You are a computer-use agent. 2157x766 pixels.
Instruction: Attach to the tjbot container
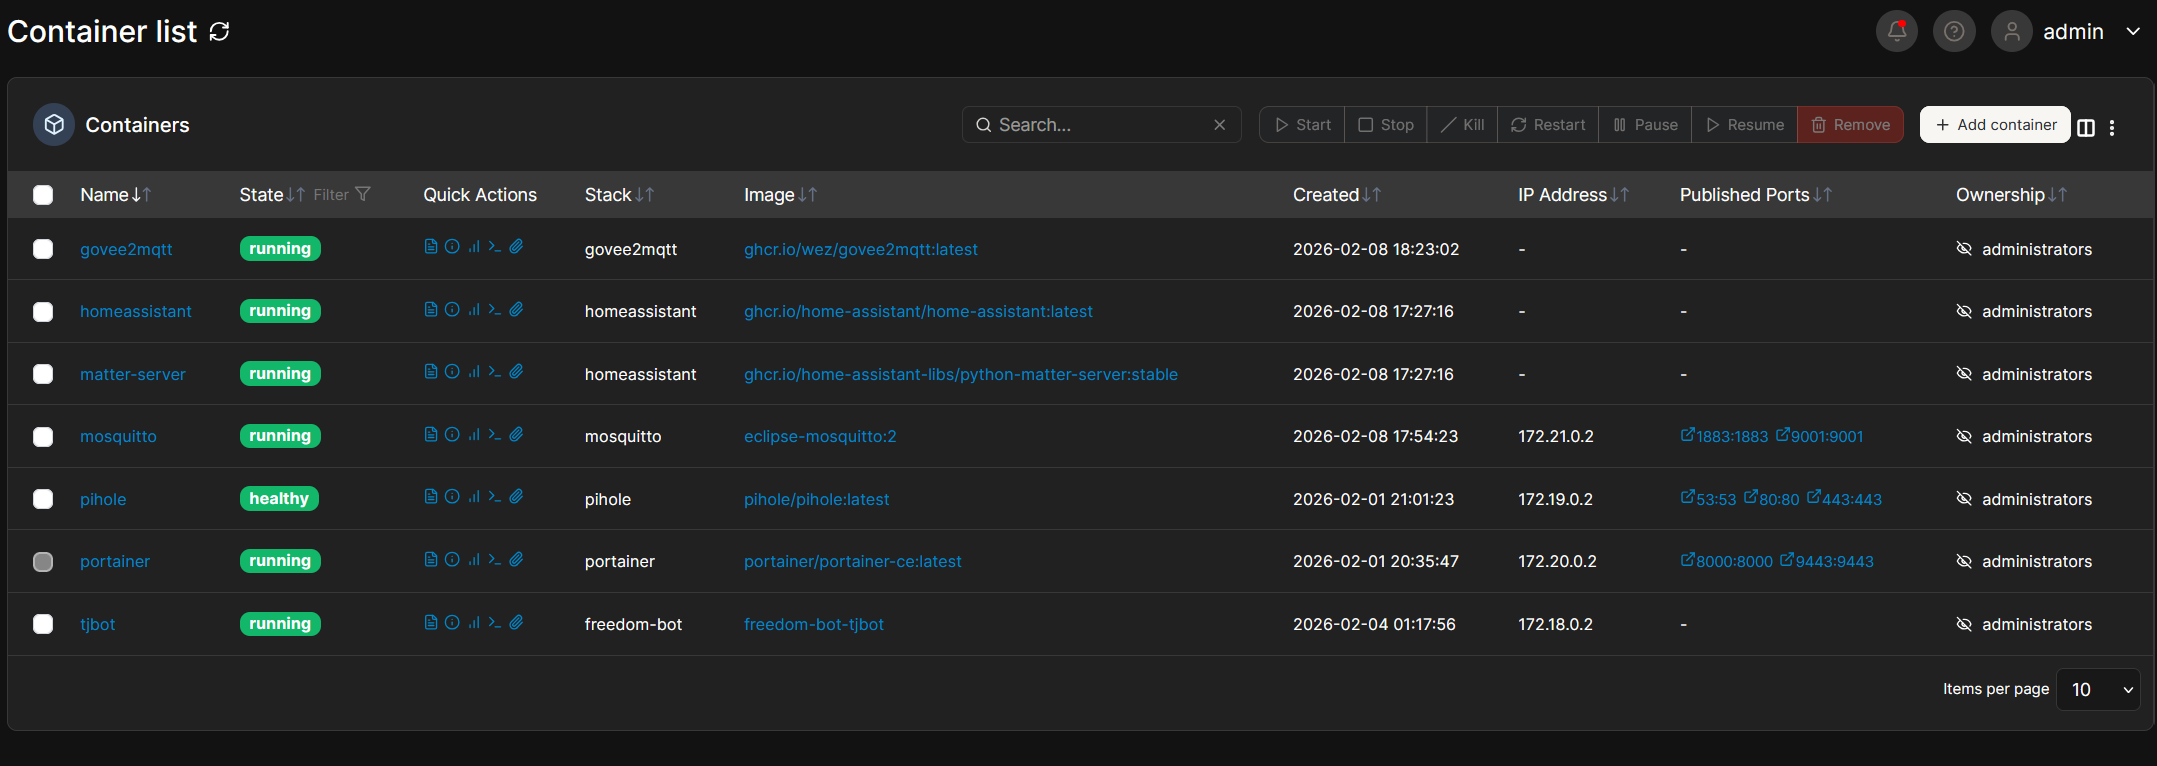516,622
